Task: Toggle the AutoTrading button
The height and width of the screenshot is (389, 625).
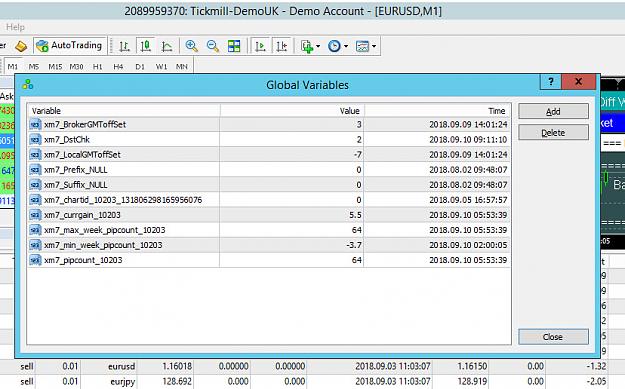Action: [70, 46]
